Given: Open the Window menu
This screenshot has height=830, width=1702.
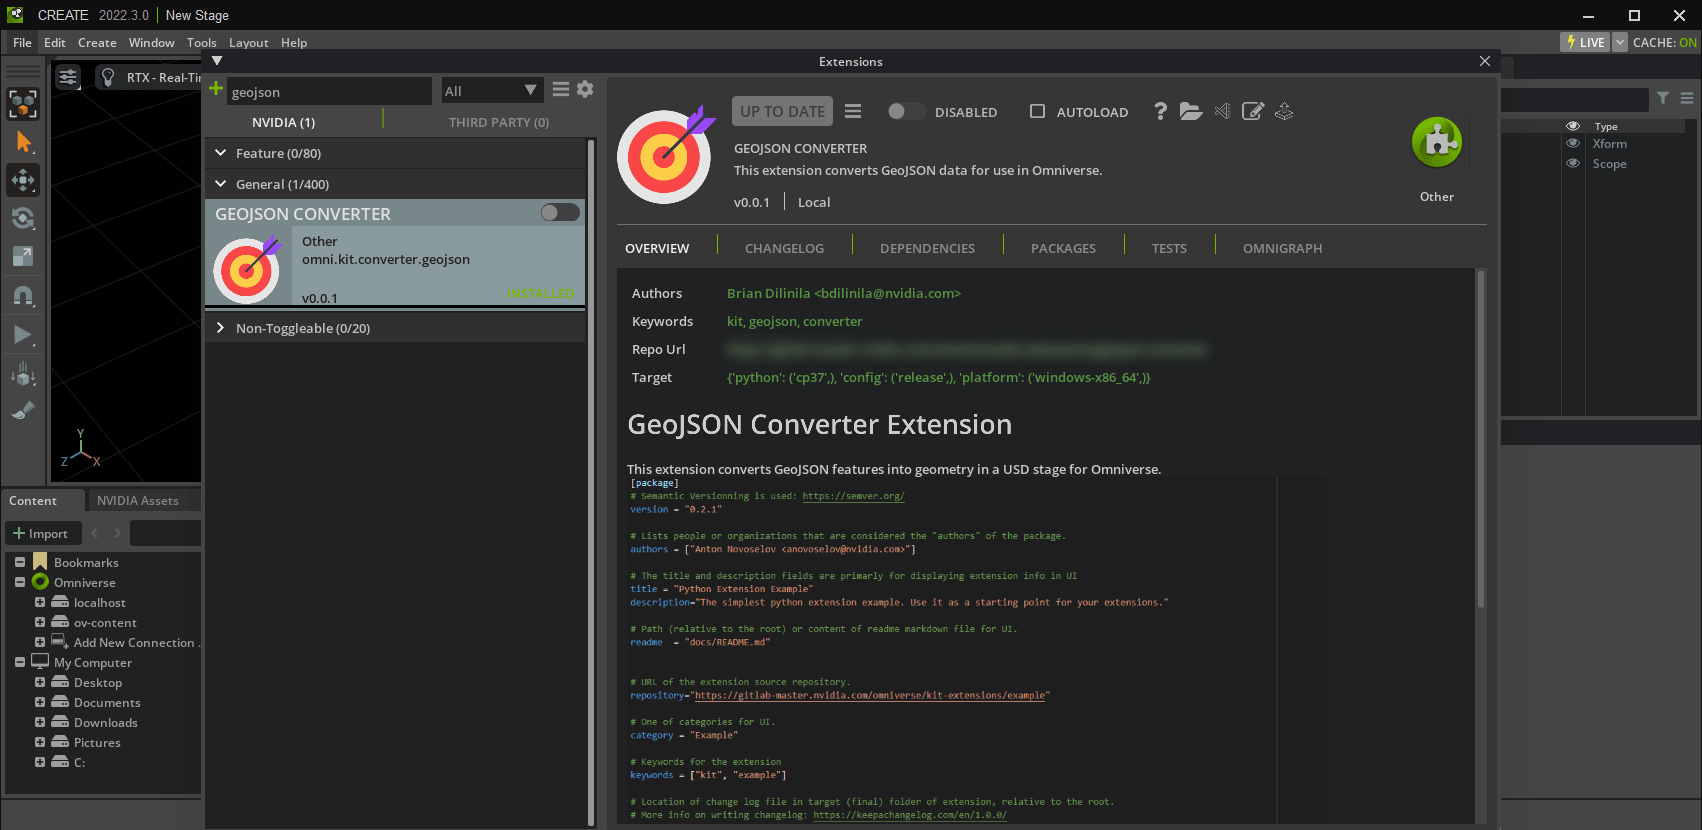Looking at the screenshot, I should (x=151, y=43).
